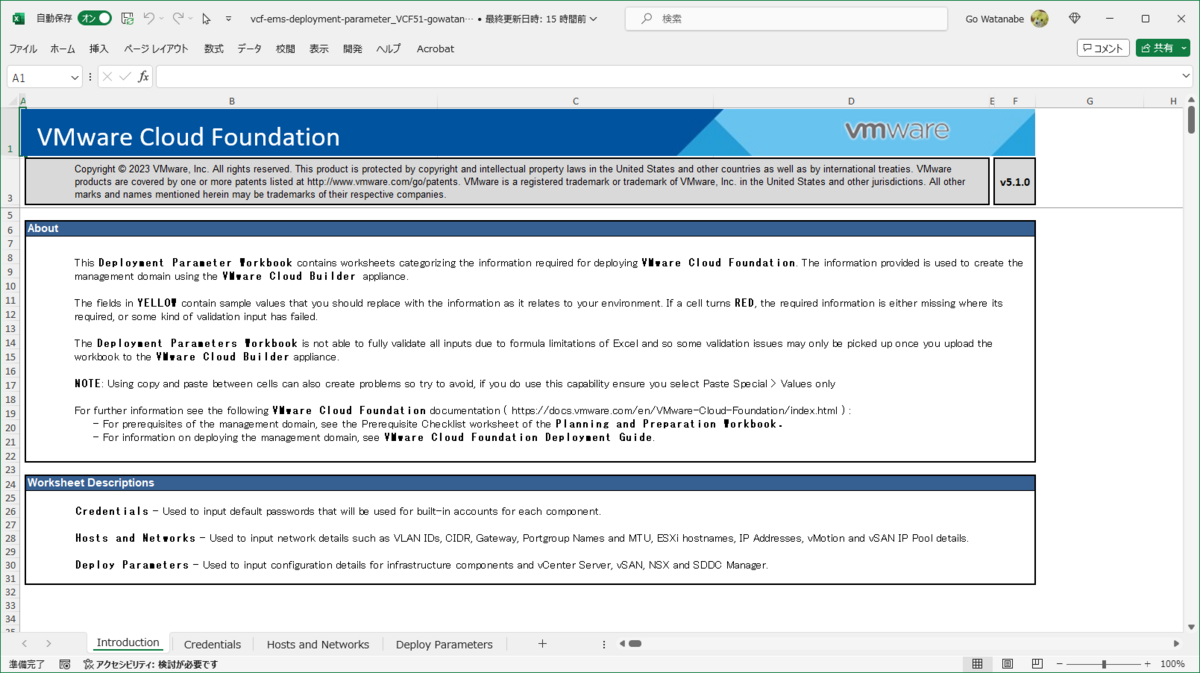Expand the formula bar with chevron
The image size is (1200, 673).
point(1186,77)
